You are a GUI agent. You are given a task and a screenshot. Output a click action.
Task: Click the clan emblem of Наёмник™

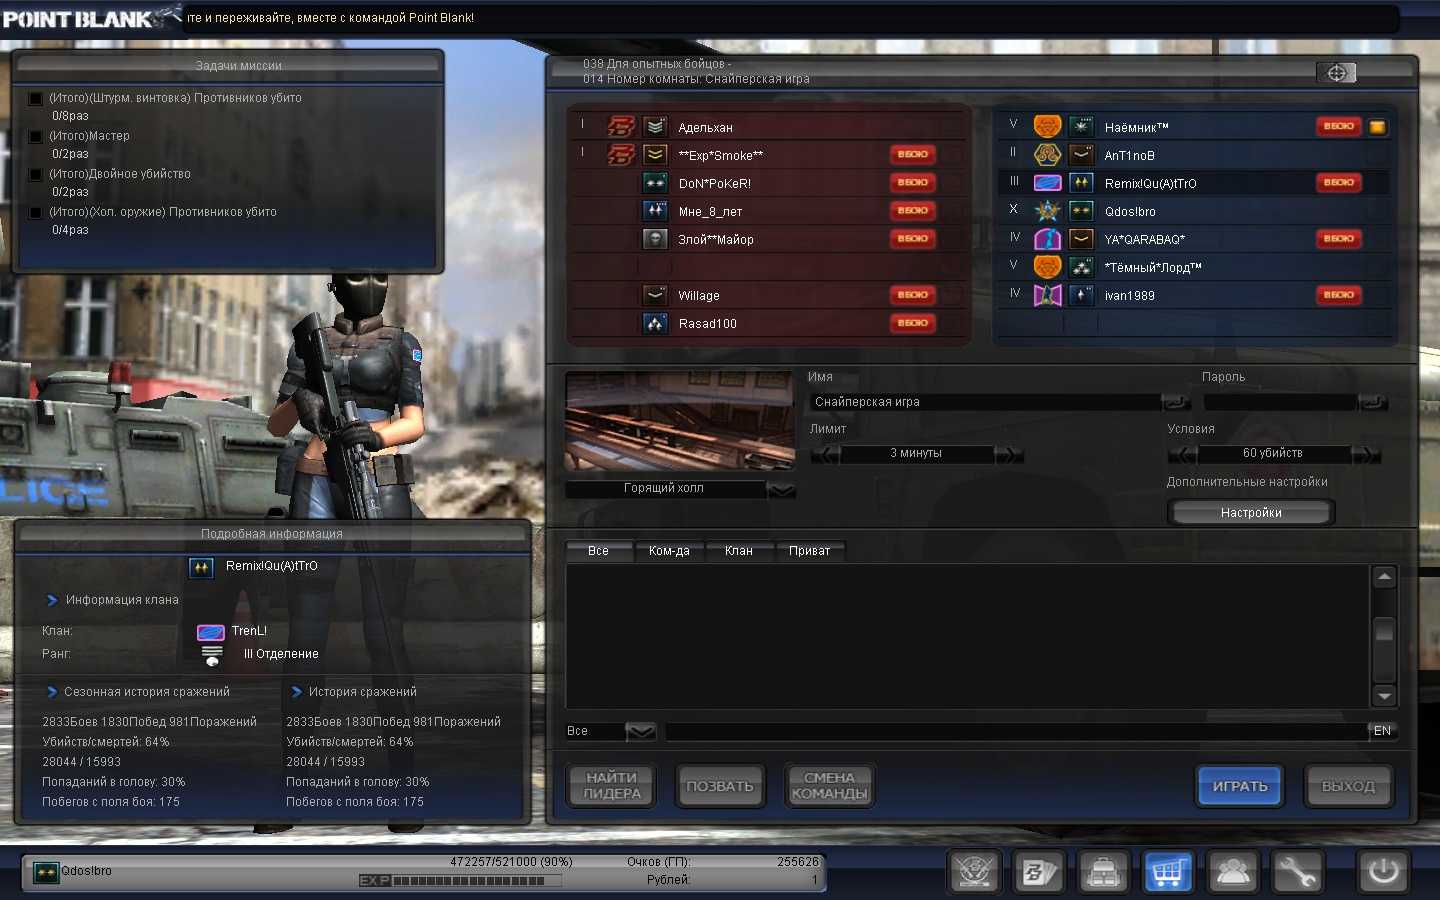(x=1047, y=127)
